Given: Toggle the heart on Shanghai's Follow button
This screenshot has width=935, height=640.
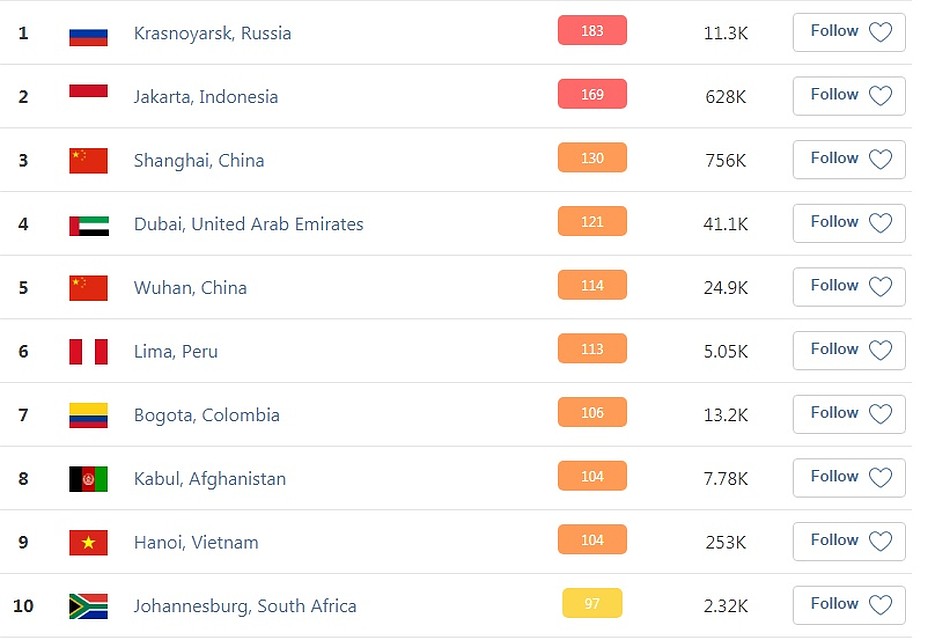Looking at the screenshot, I should (880, 159).
